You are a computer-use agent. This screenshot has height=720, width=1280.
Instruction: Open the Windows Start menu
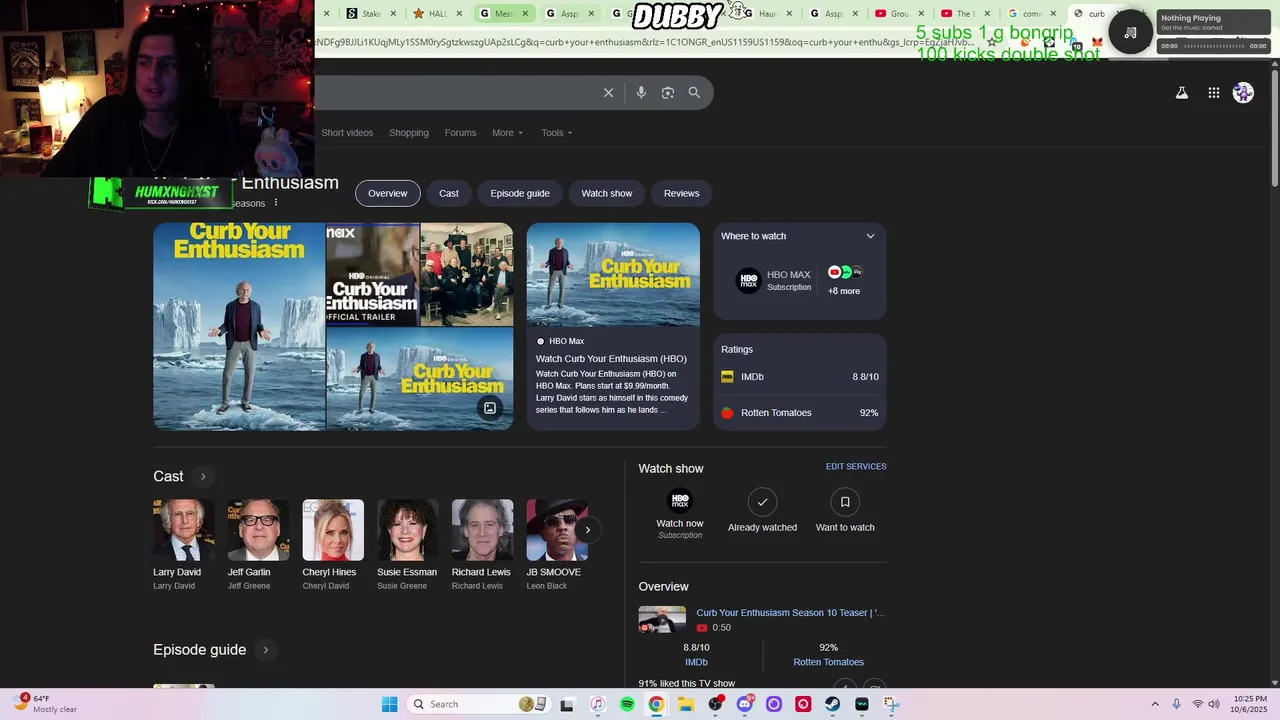390,704
